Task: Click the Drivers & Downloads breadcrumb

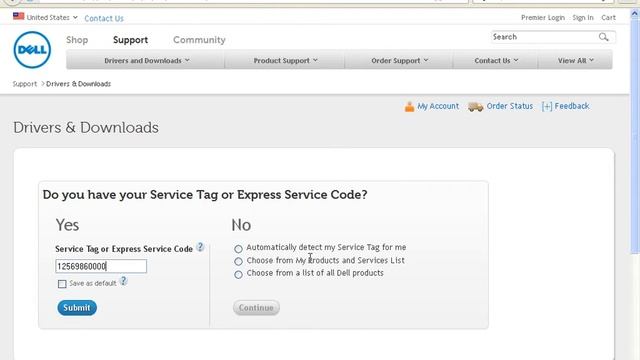Action: point(78,84)
